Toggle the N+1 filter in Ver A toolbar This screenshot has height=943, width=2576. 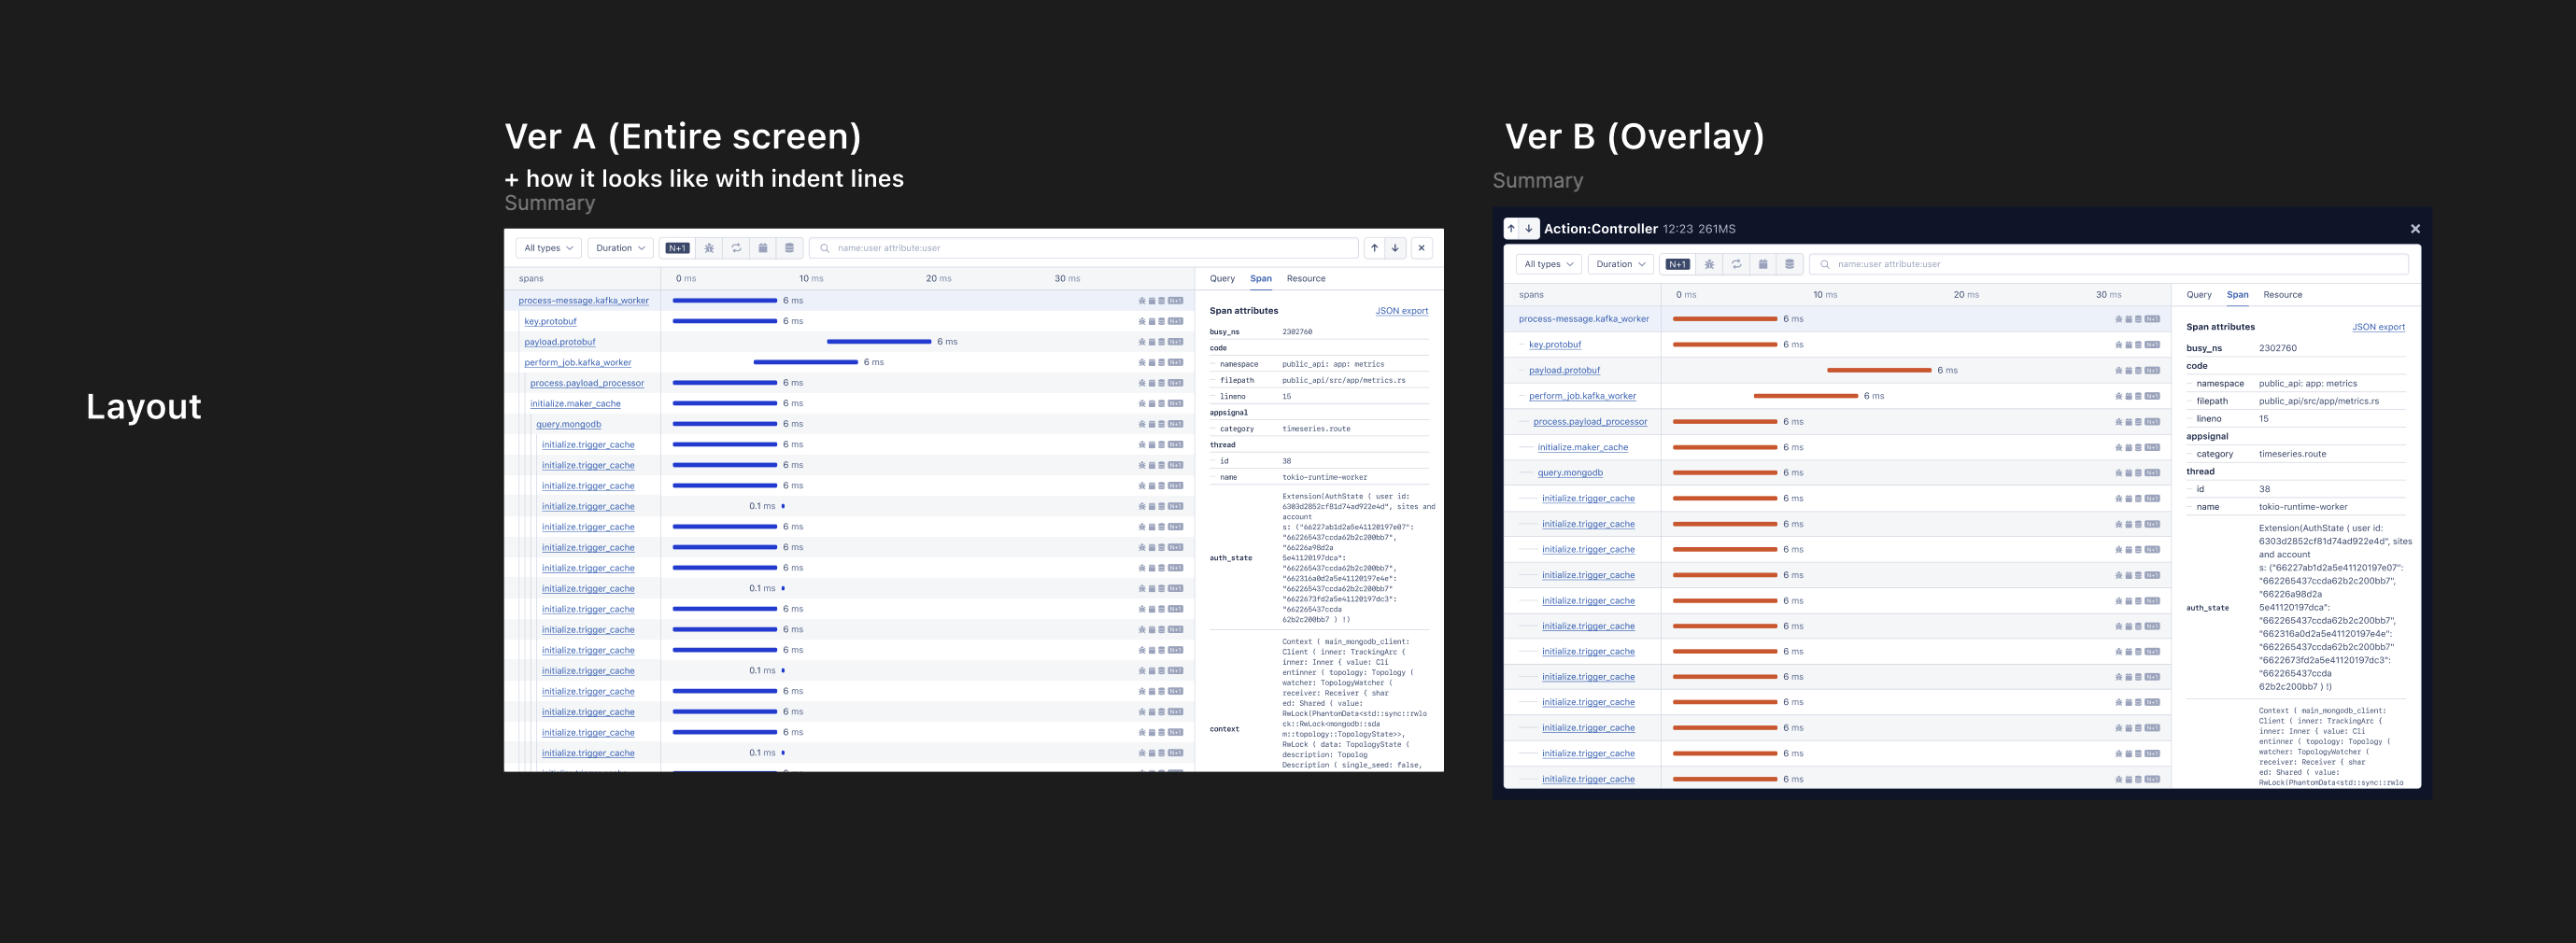(677, 248)
